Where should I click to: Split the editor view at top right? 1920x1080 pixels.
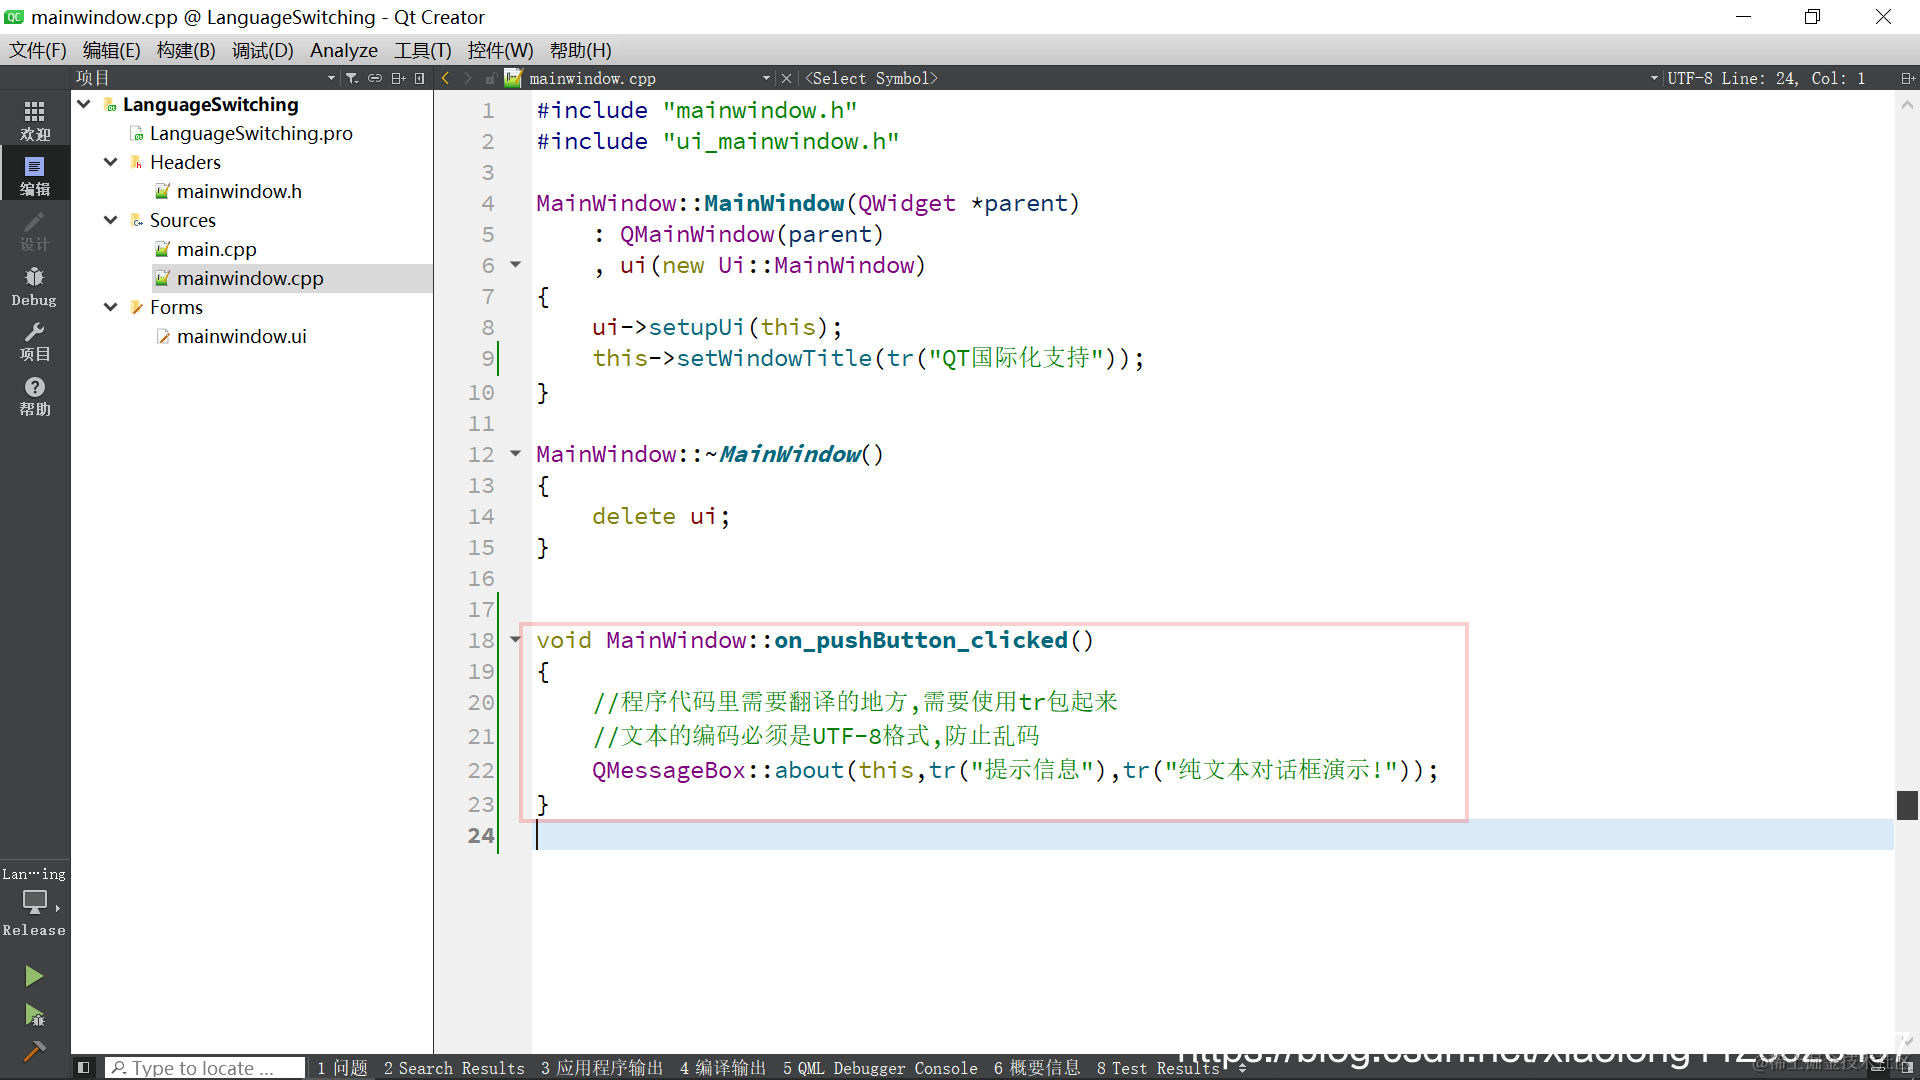pos(1907,78)
